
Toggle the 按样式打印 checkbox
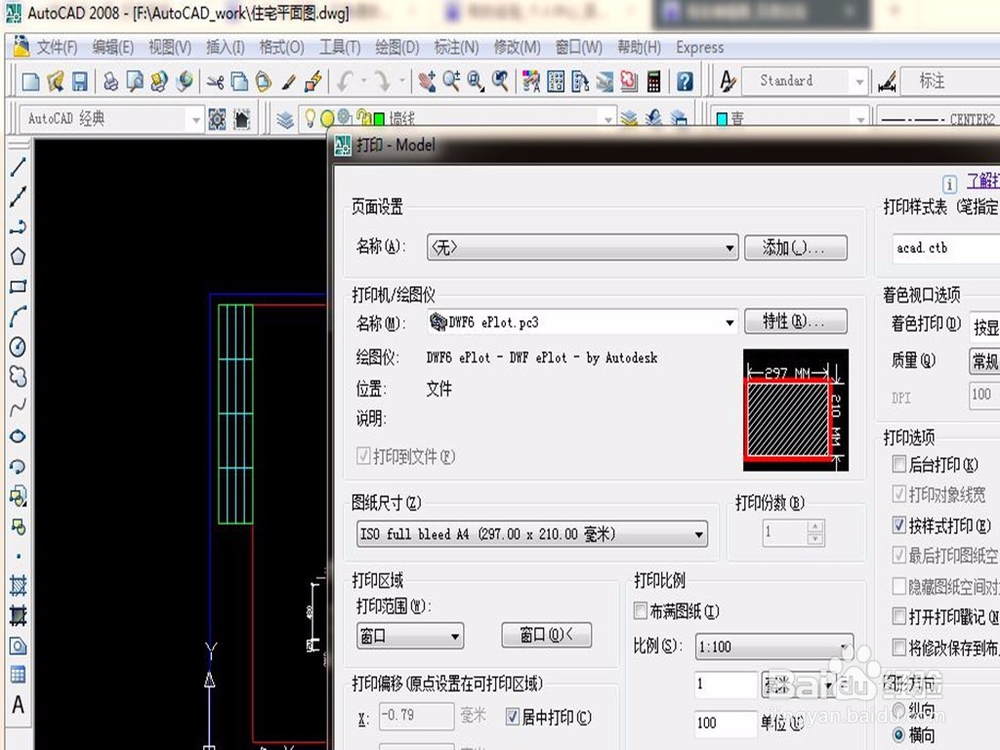point(899,525)
